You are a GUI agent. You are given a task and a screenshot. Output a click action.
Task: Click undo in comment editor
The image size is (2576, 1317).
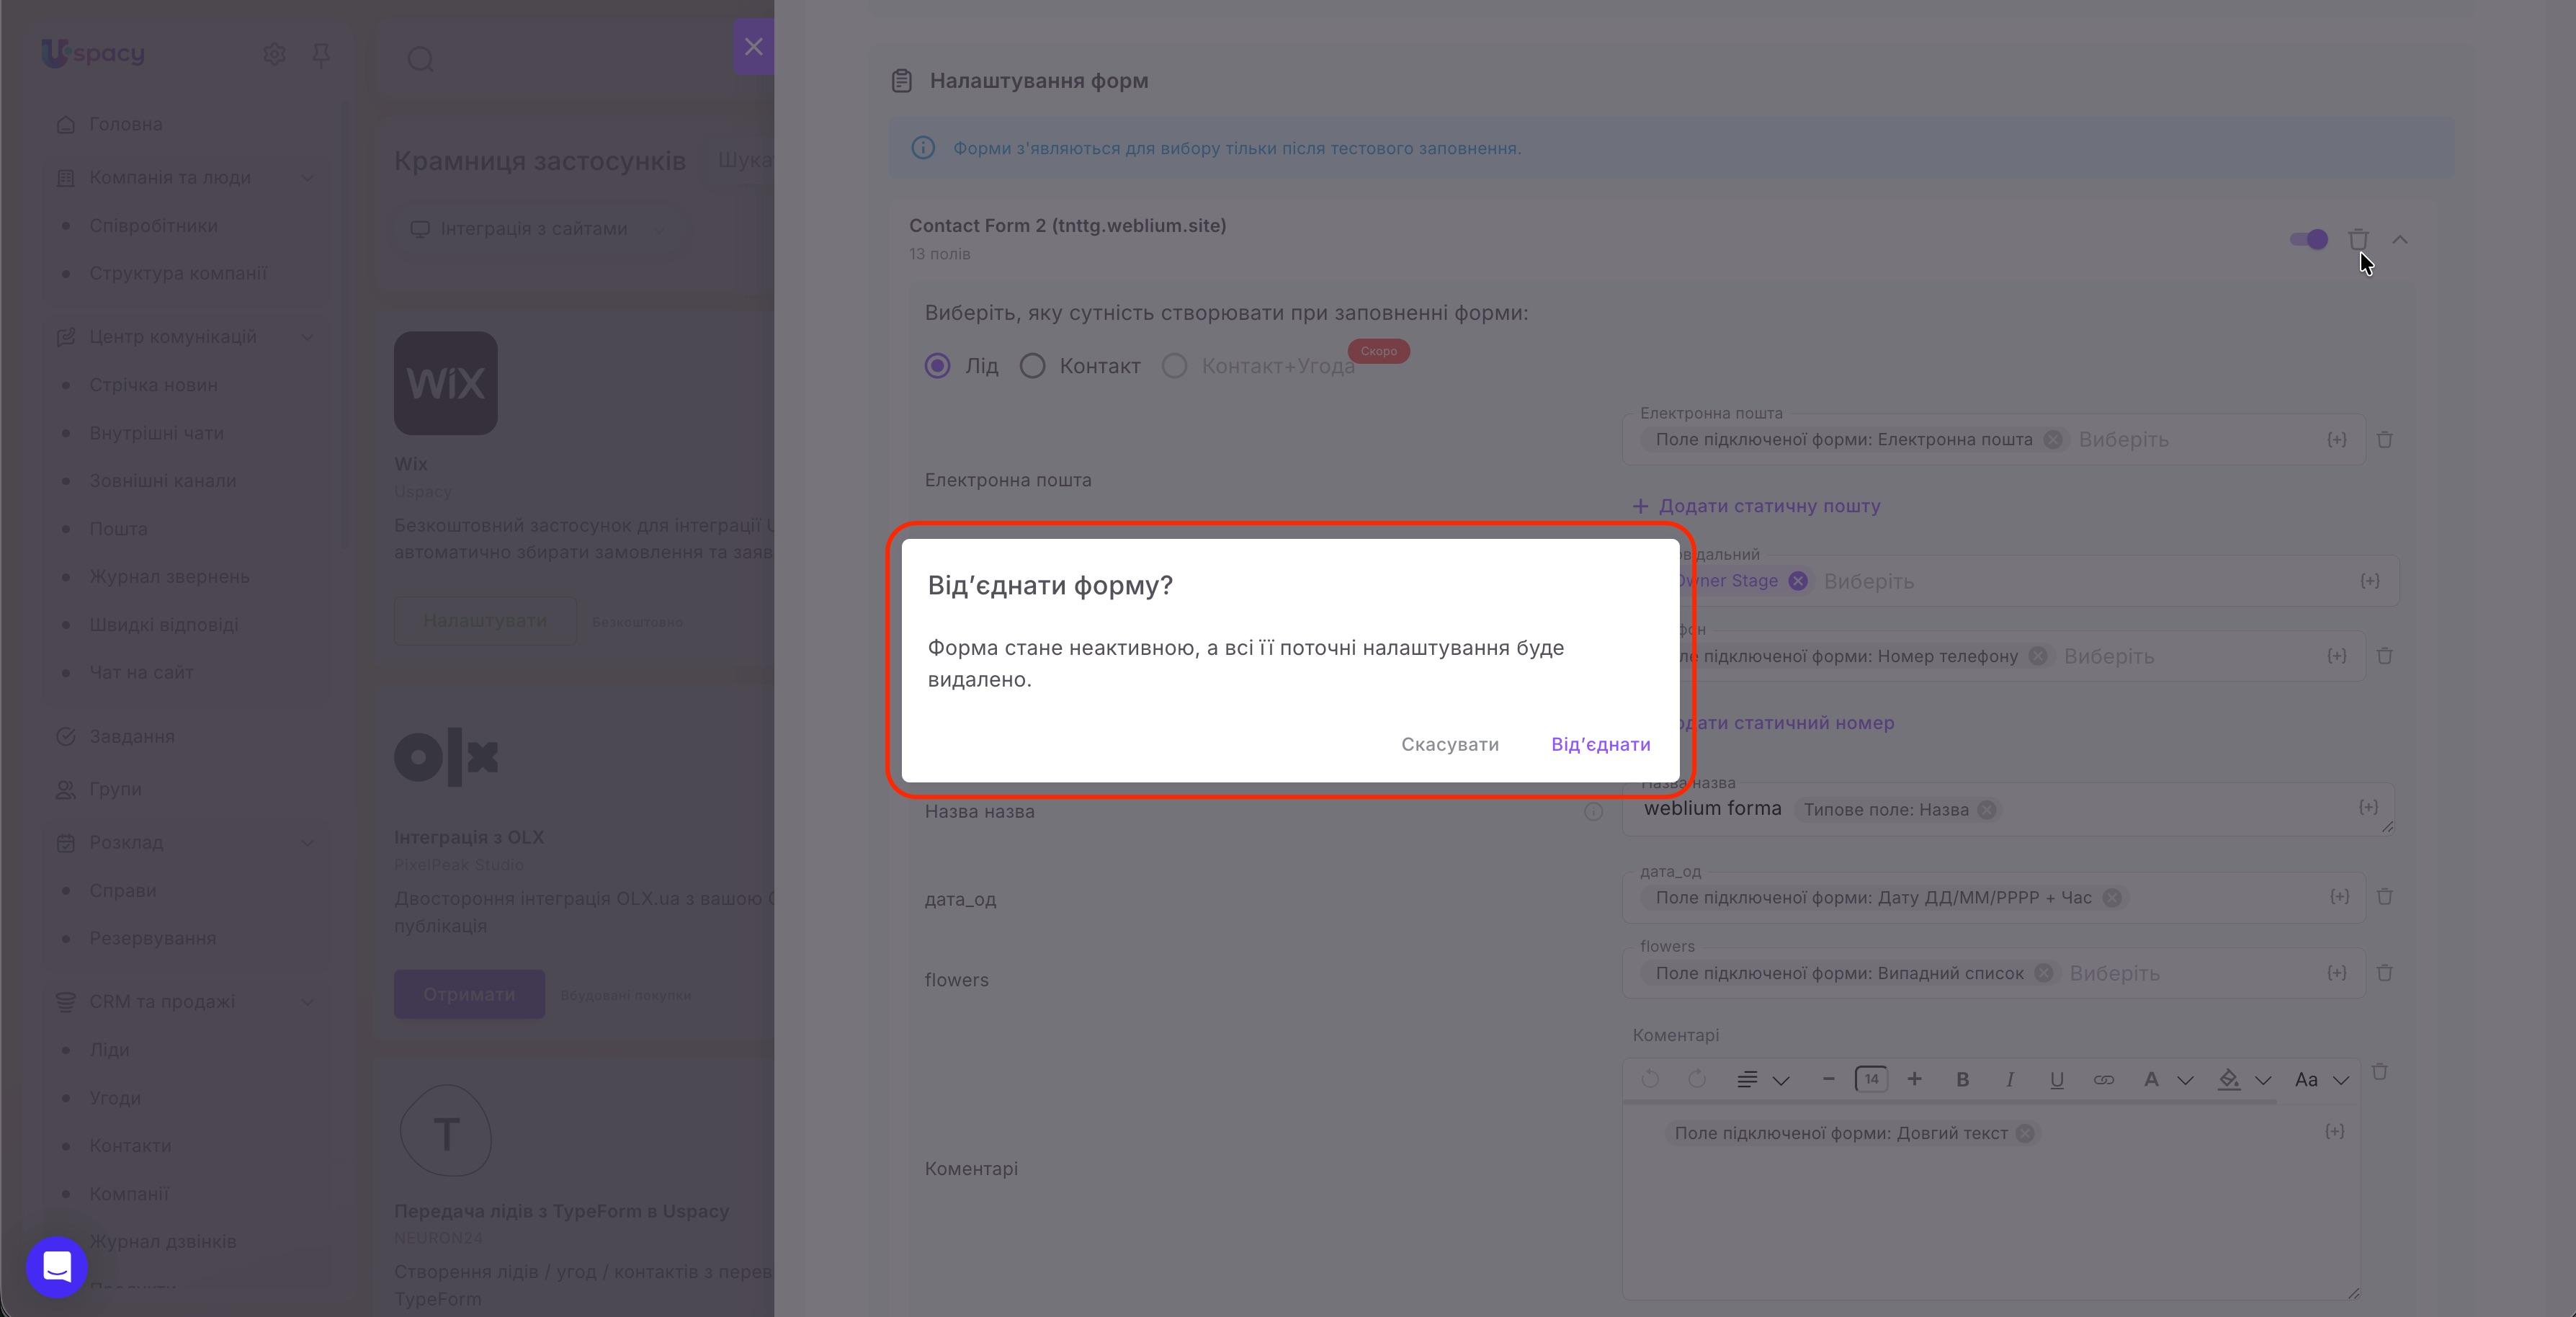(1650, 1079)
